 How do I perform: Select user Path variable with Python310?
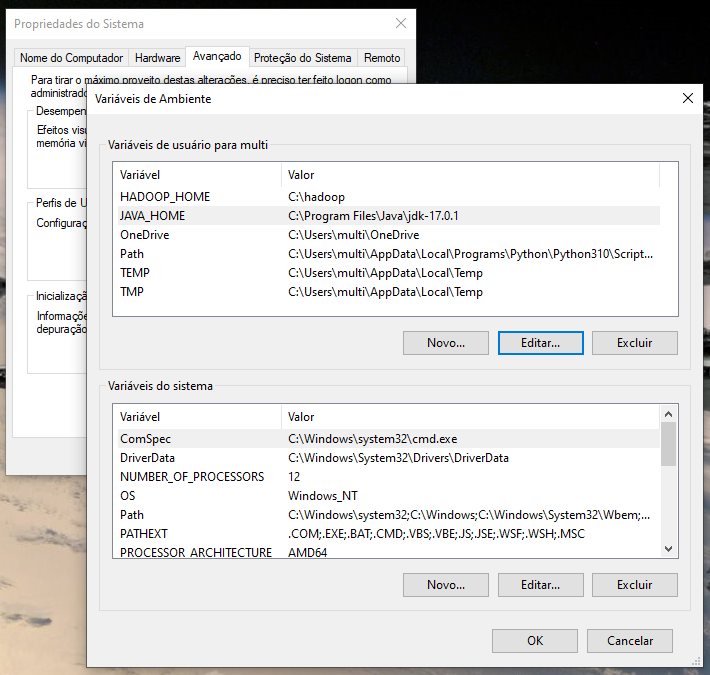(389, 254)
